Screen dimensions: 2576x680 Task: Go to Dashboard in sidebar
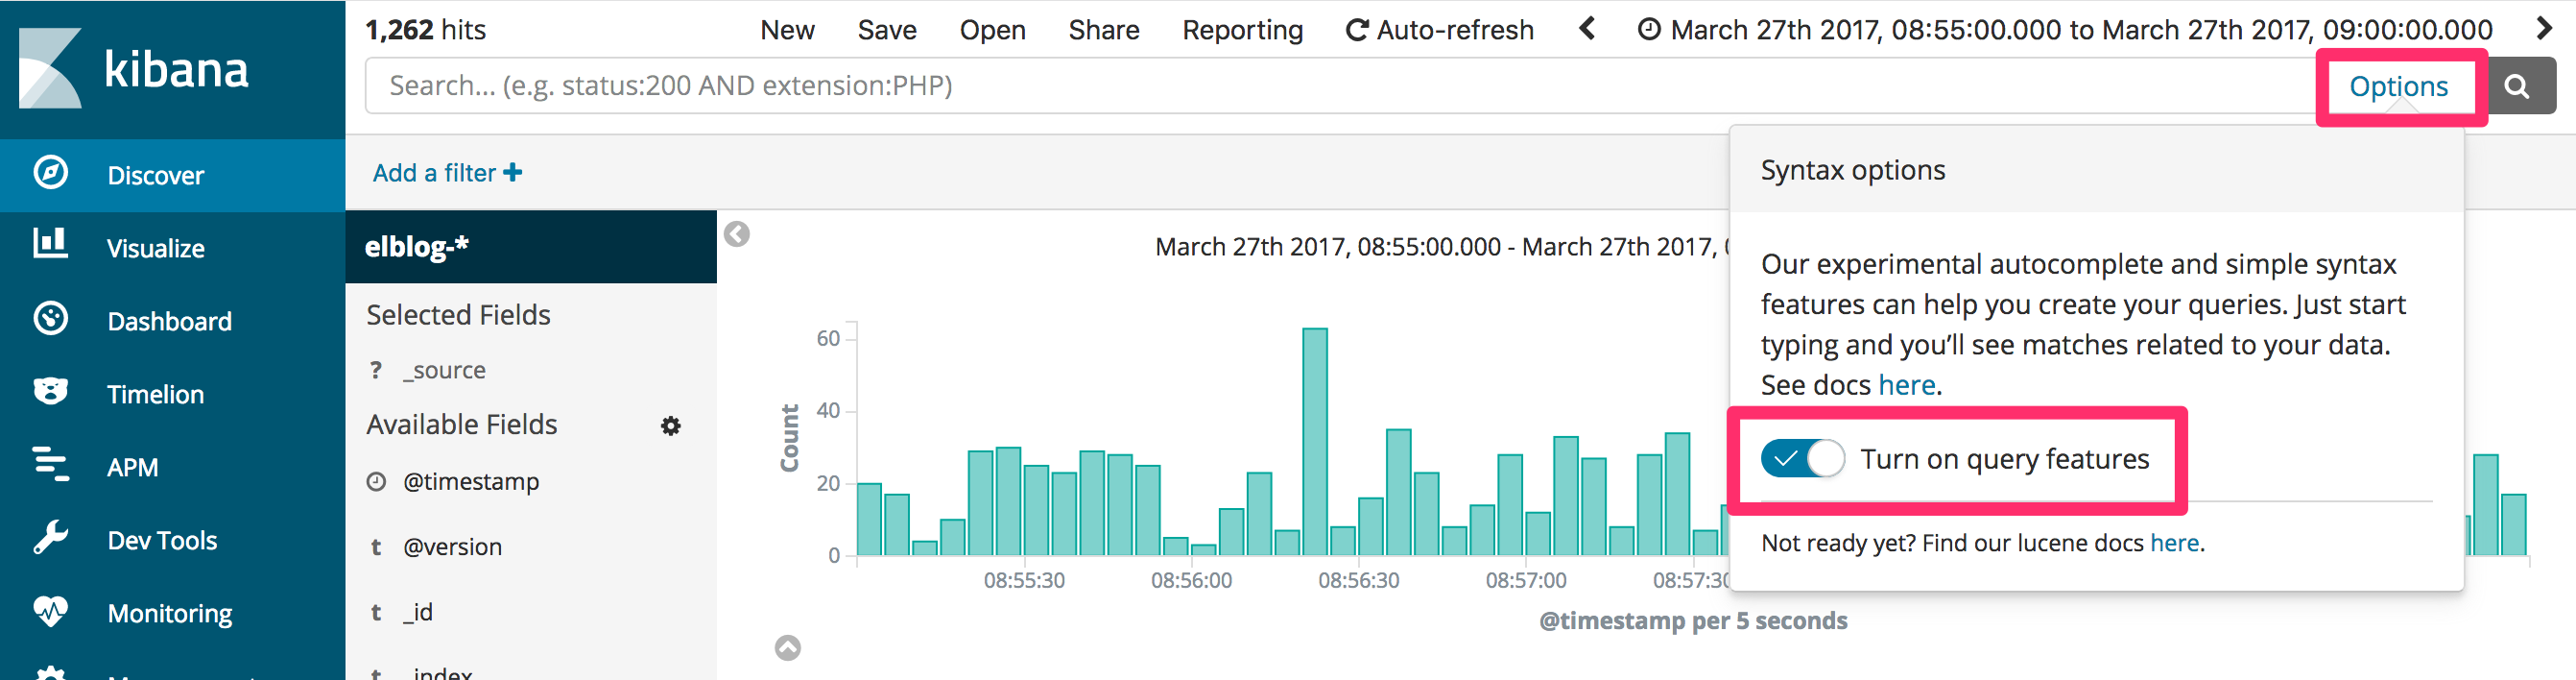(x=170, y=321)
